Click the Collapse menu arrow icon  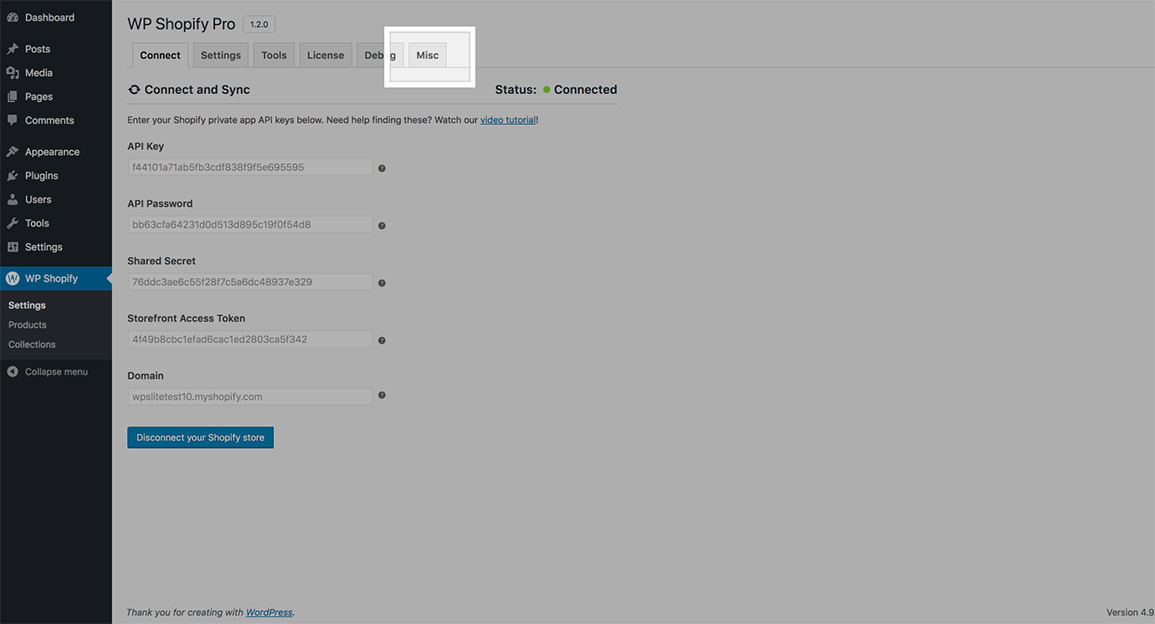point(13,371)
